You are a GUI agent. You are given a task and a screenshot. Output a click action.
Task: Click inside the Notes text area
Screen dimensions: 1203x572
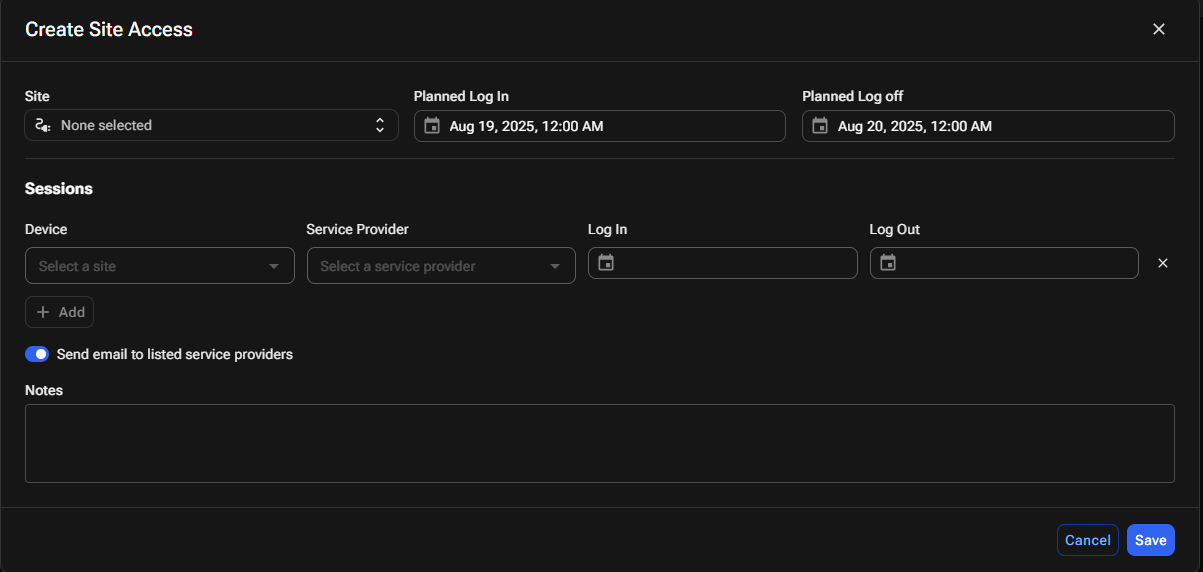[x=600, y=443]
